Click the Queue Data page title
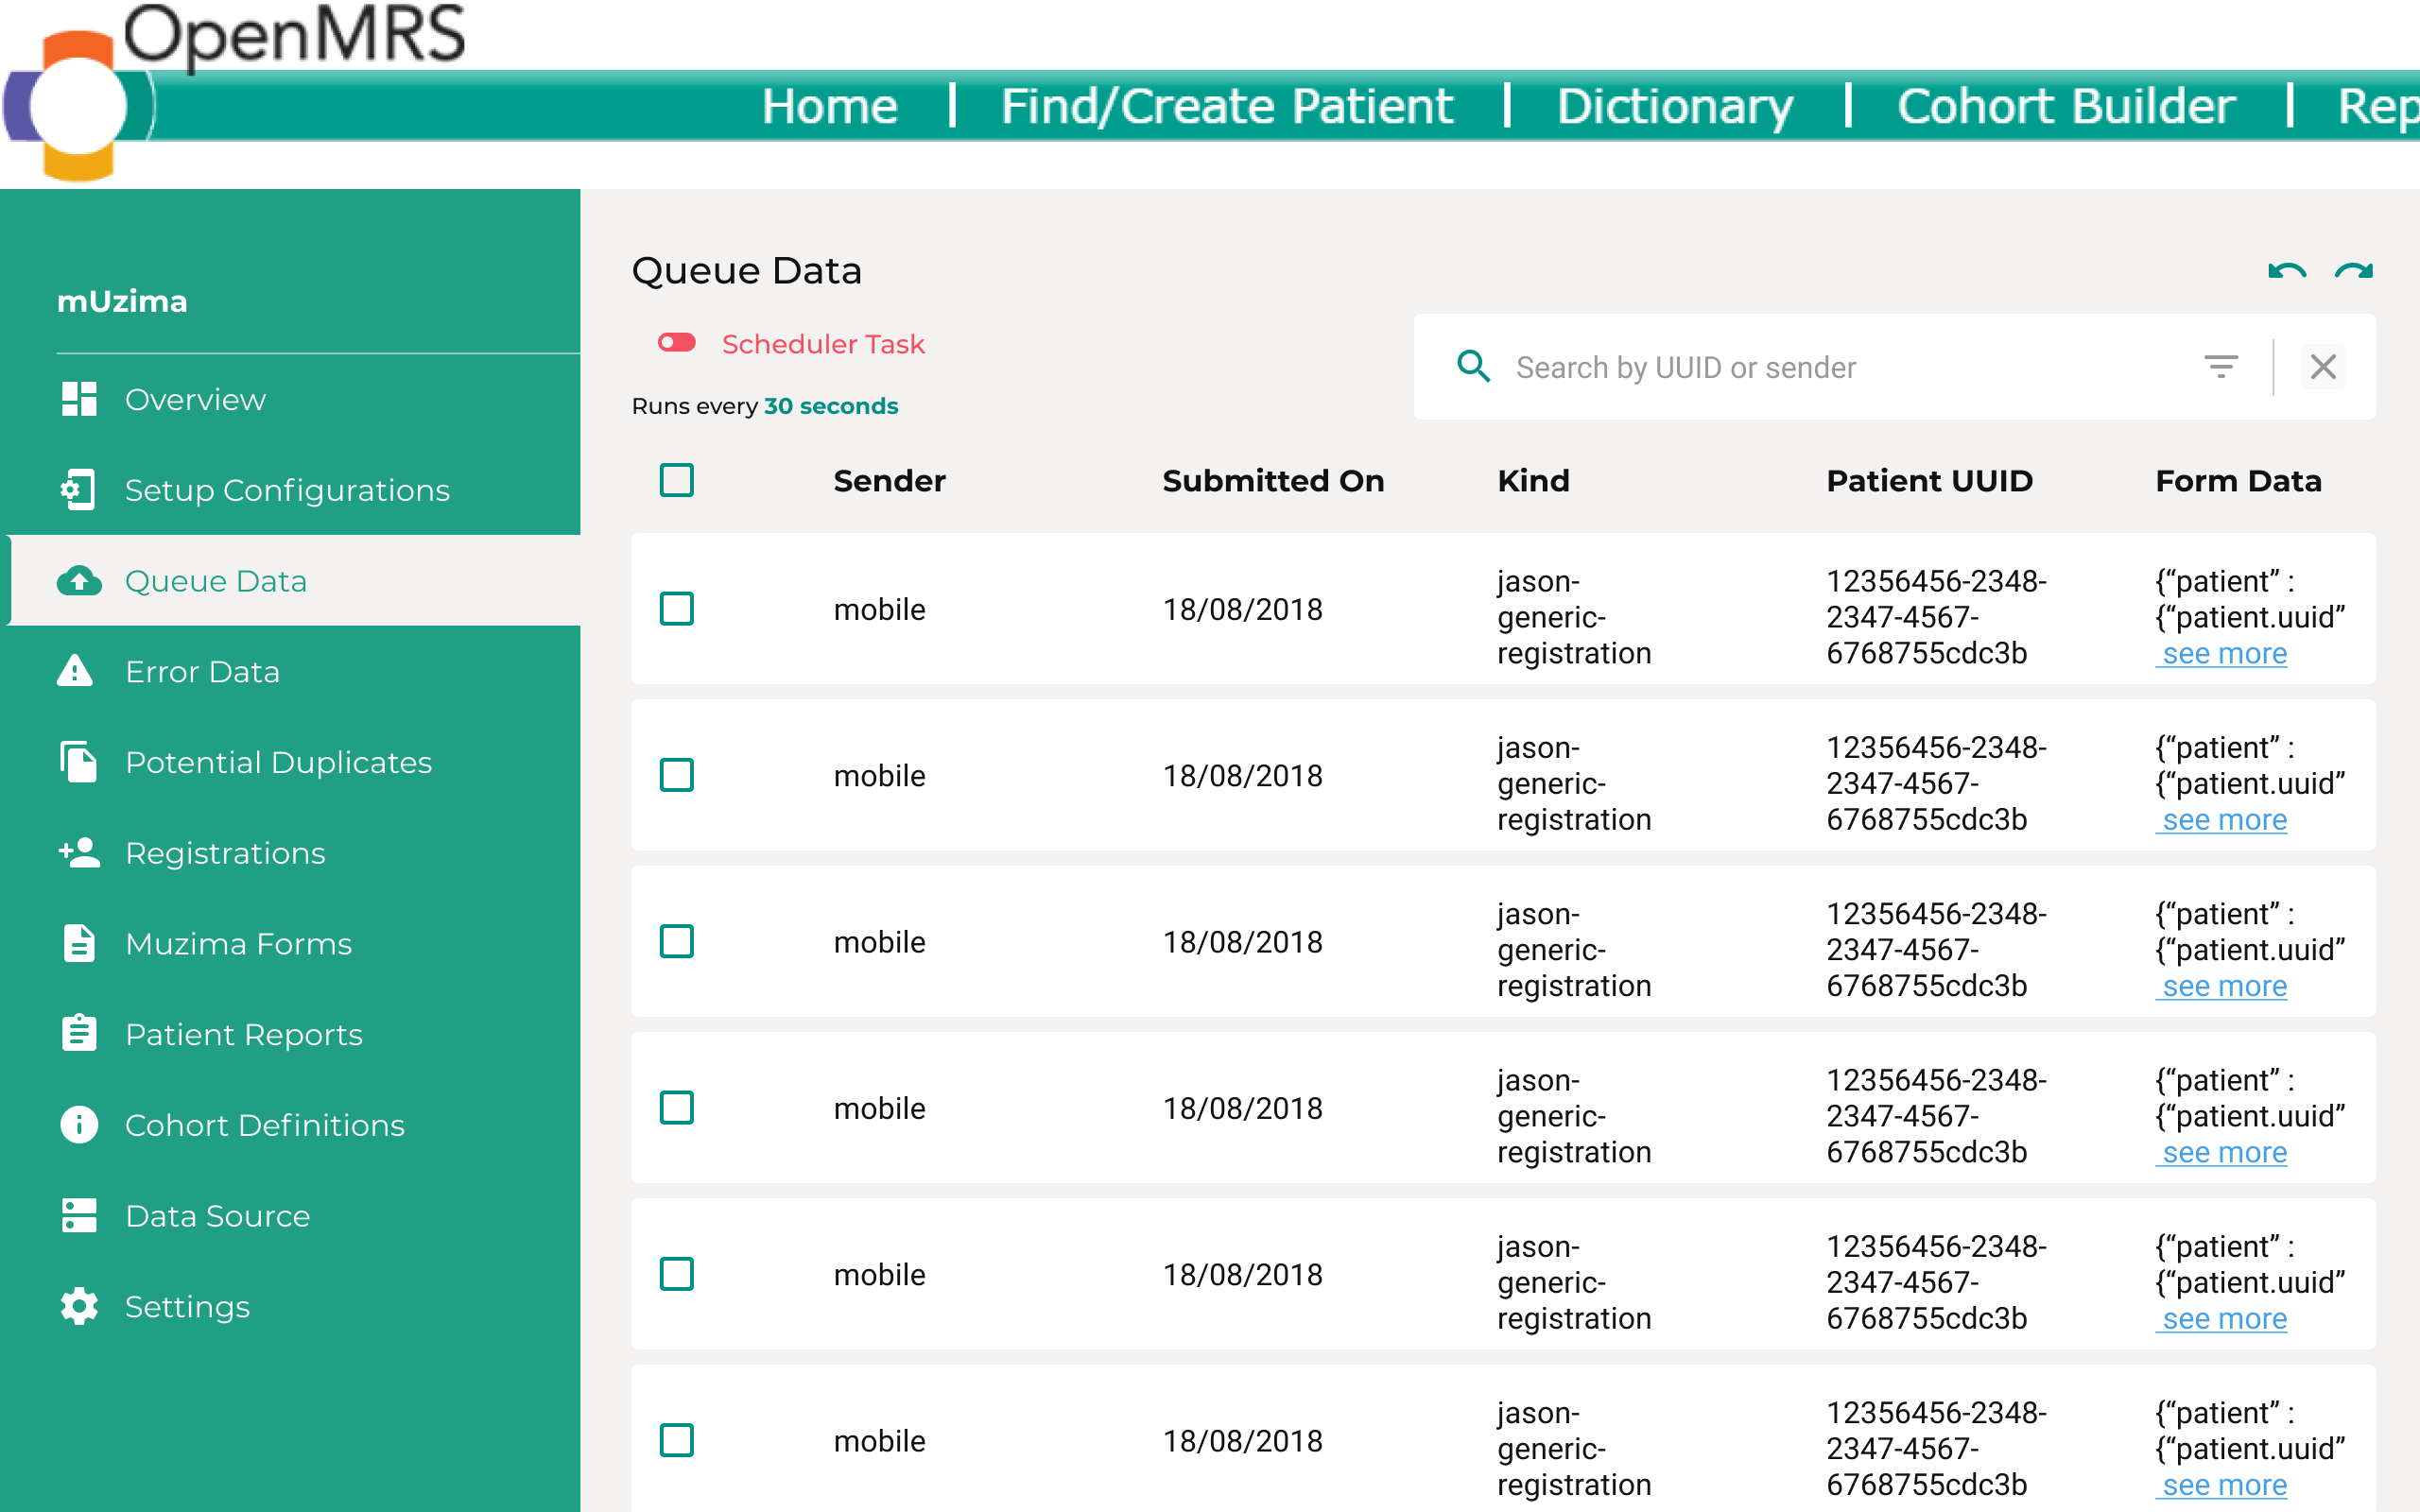 (746, 271)
